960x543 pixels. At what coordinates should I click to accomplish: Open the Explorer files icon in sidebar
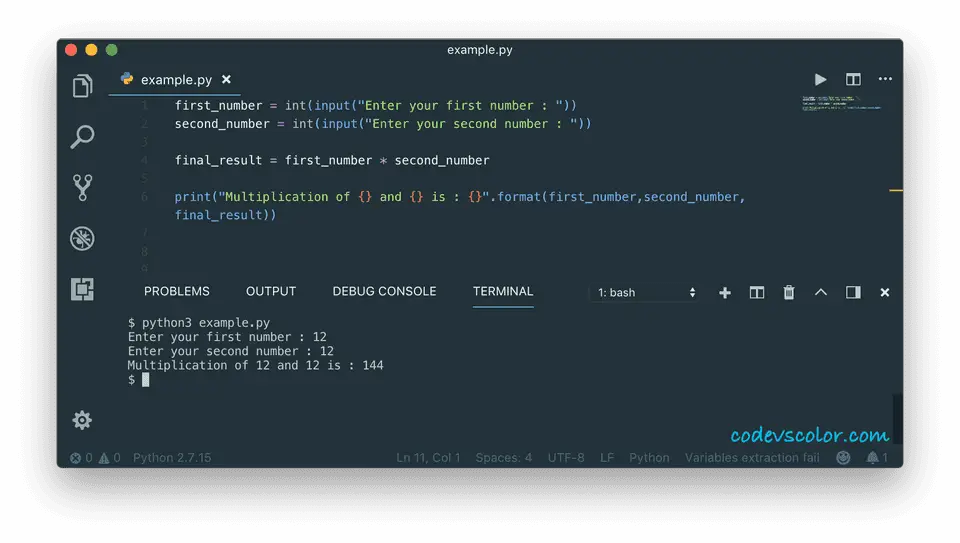[83, 87]
